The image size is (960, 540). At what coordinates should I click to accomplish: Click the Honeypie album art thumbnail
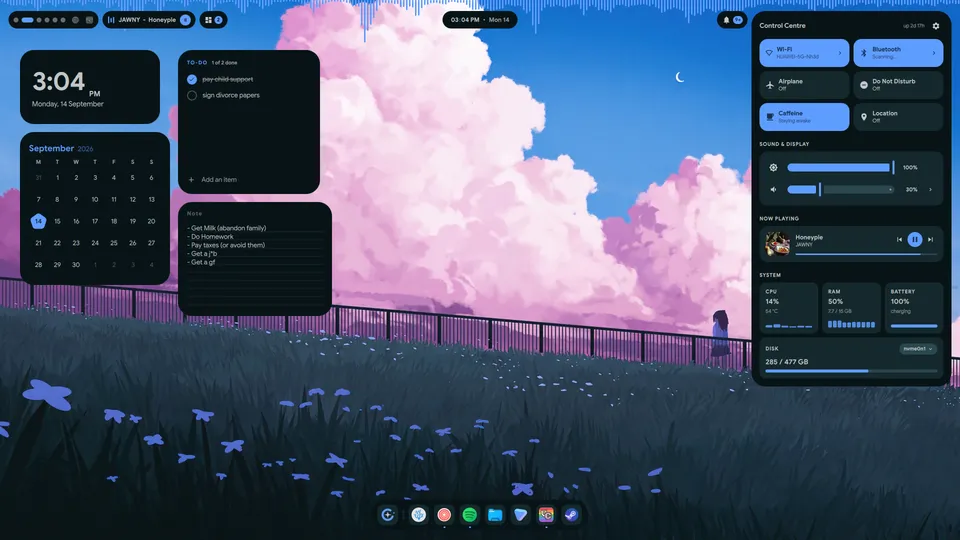tap(777, 243)
